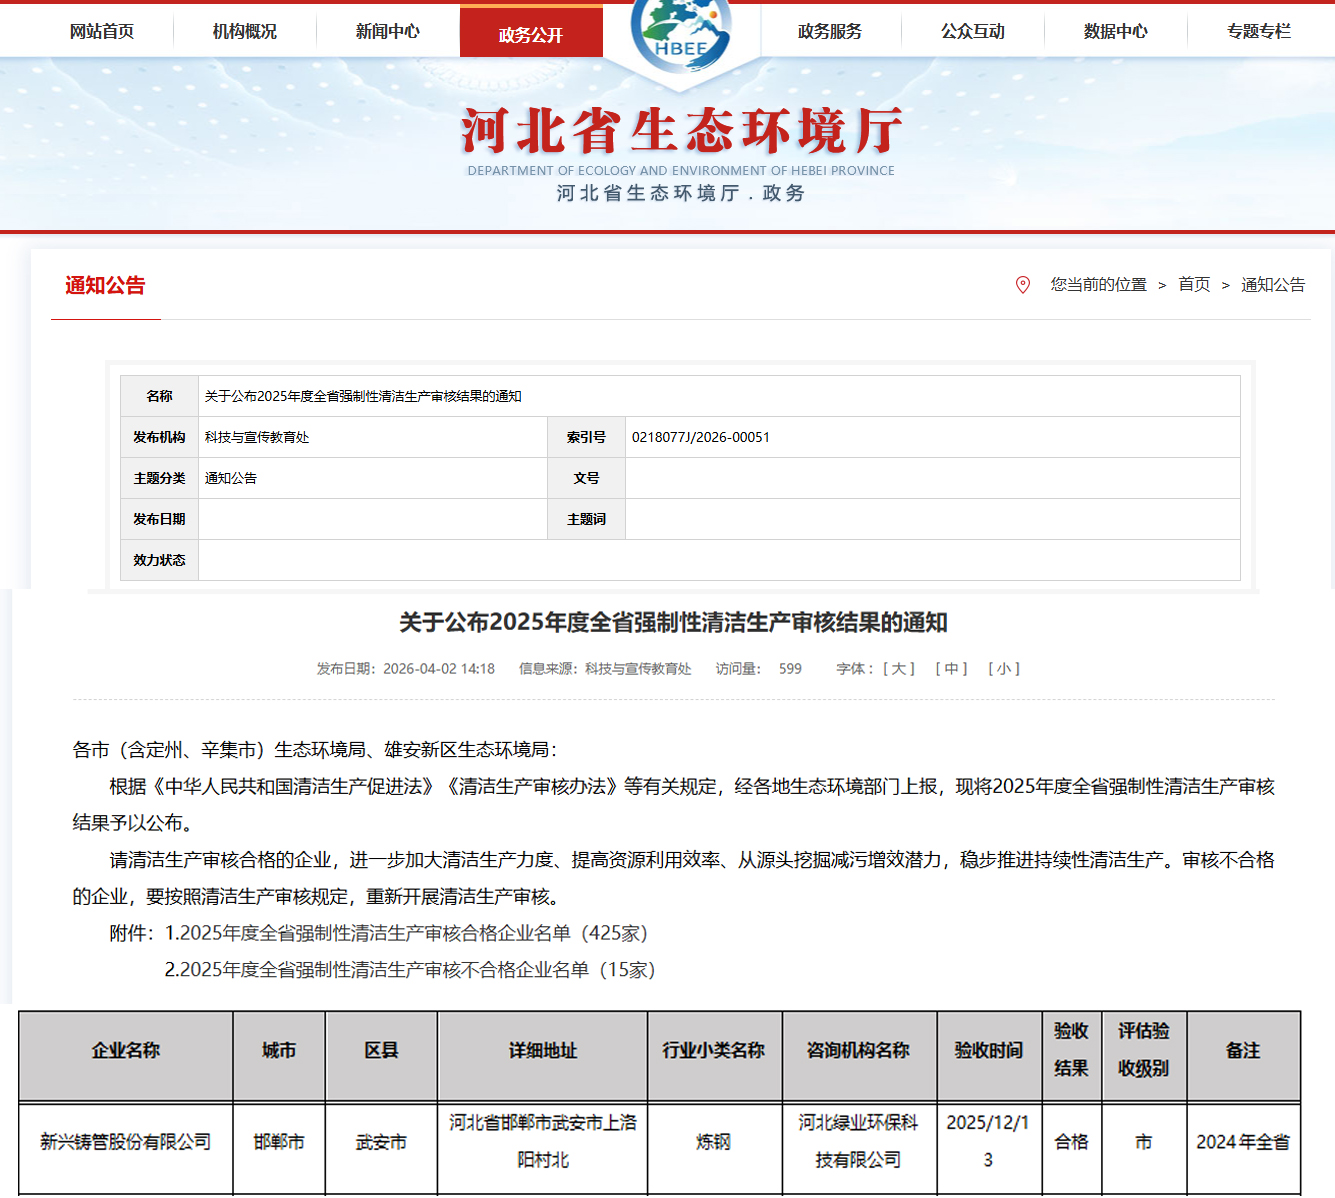Image resolution: width=1335 pixels, height=1198 pixels.
Task: Go to 专题专栏 section
Action: (1259, 32)
